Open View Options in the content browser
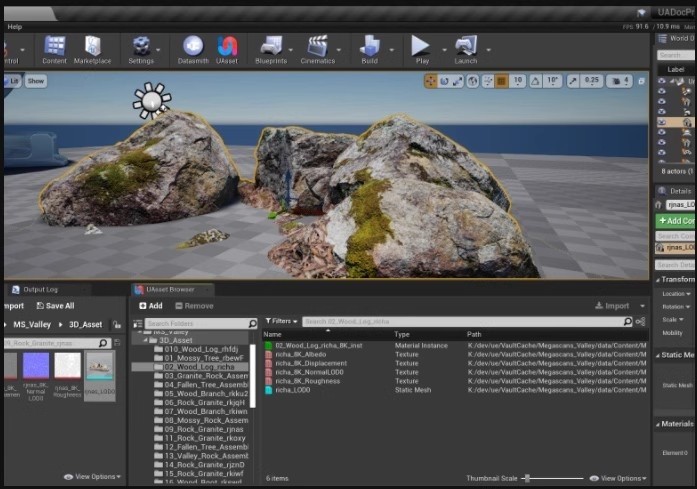697x489 pixels. point(92,477)
